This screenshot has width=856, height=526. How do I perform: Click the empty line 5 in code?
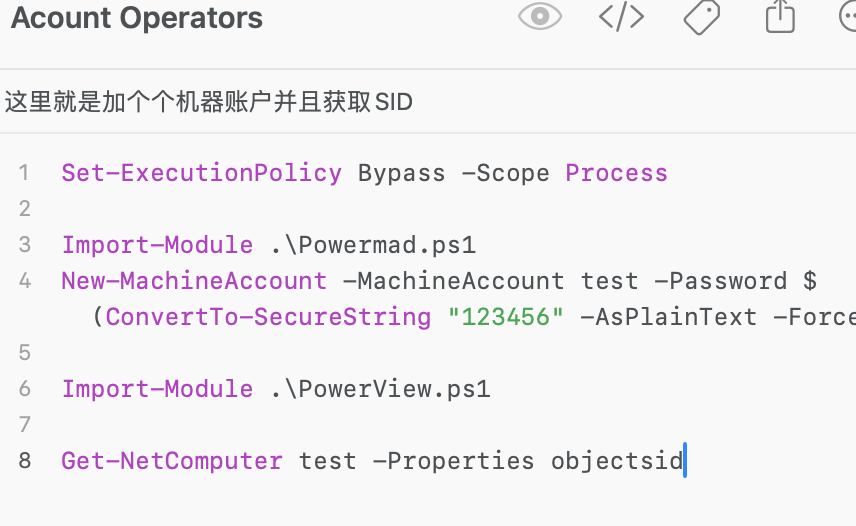[437, 353]
